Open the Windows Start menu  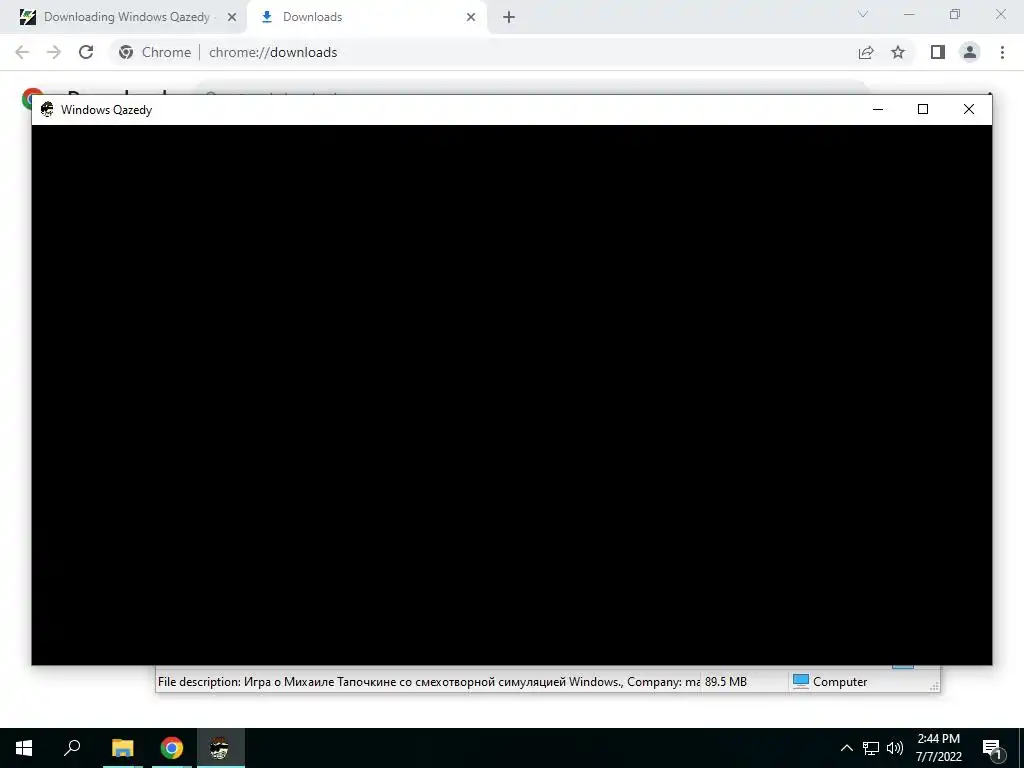pos(24,748)
